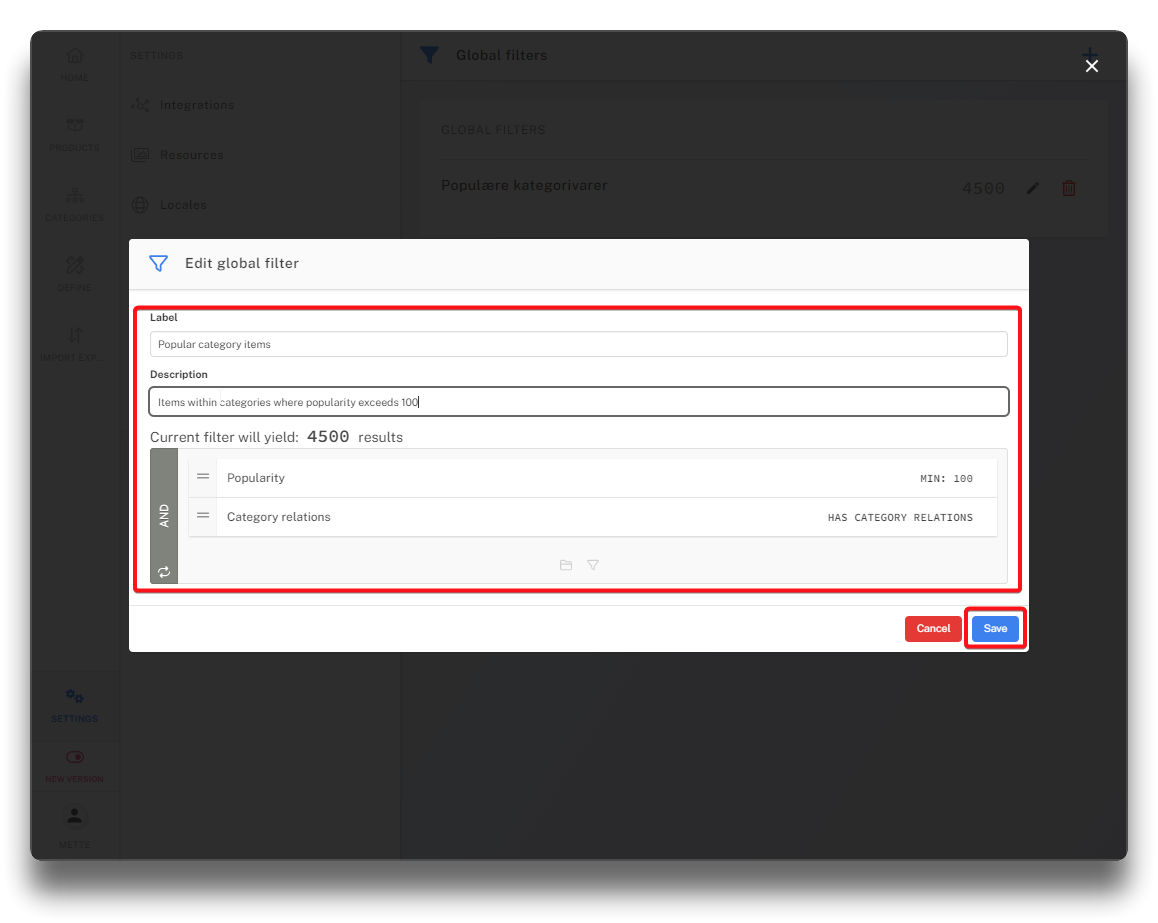1158x923 pixels.
Task: Open Settings in the sidebar
Action: [75, 705]
